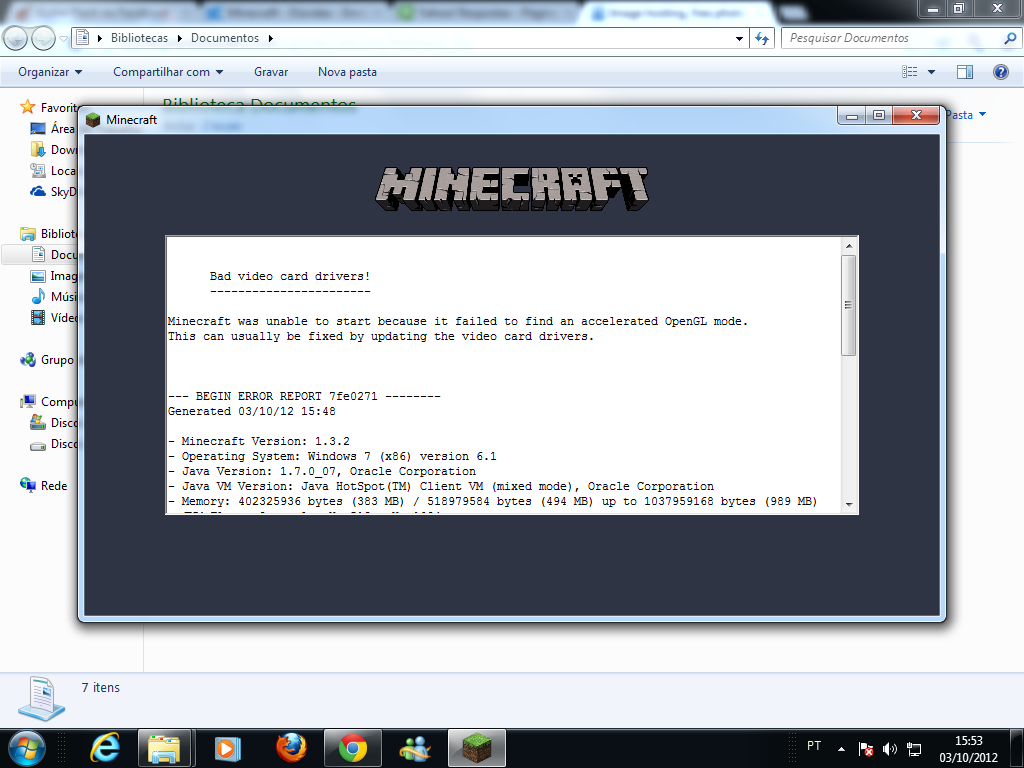This screenshot has height=768, width=1024.
Task: Select Rede in the navigation pane
Action: [x=54, y=485]
